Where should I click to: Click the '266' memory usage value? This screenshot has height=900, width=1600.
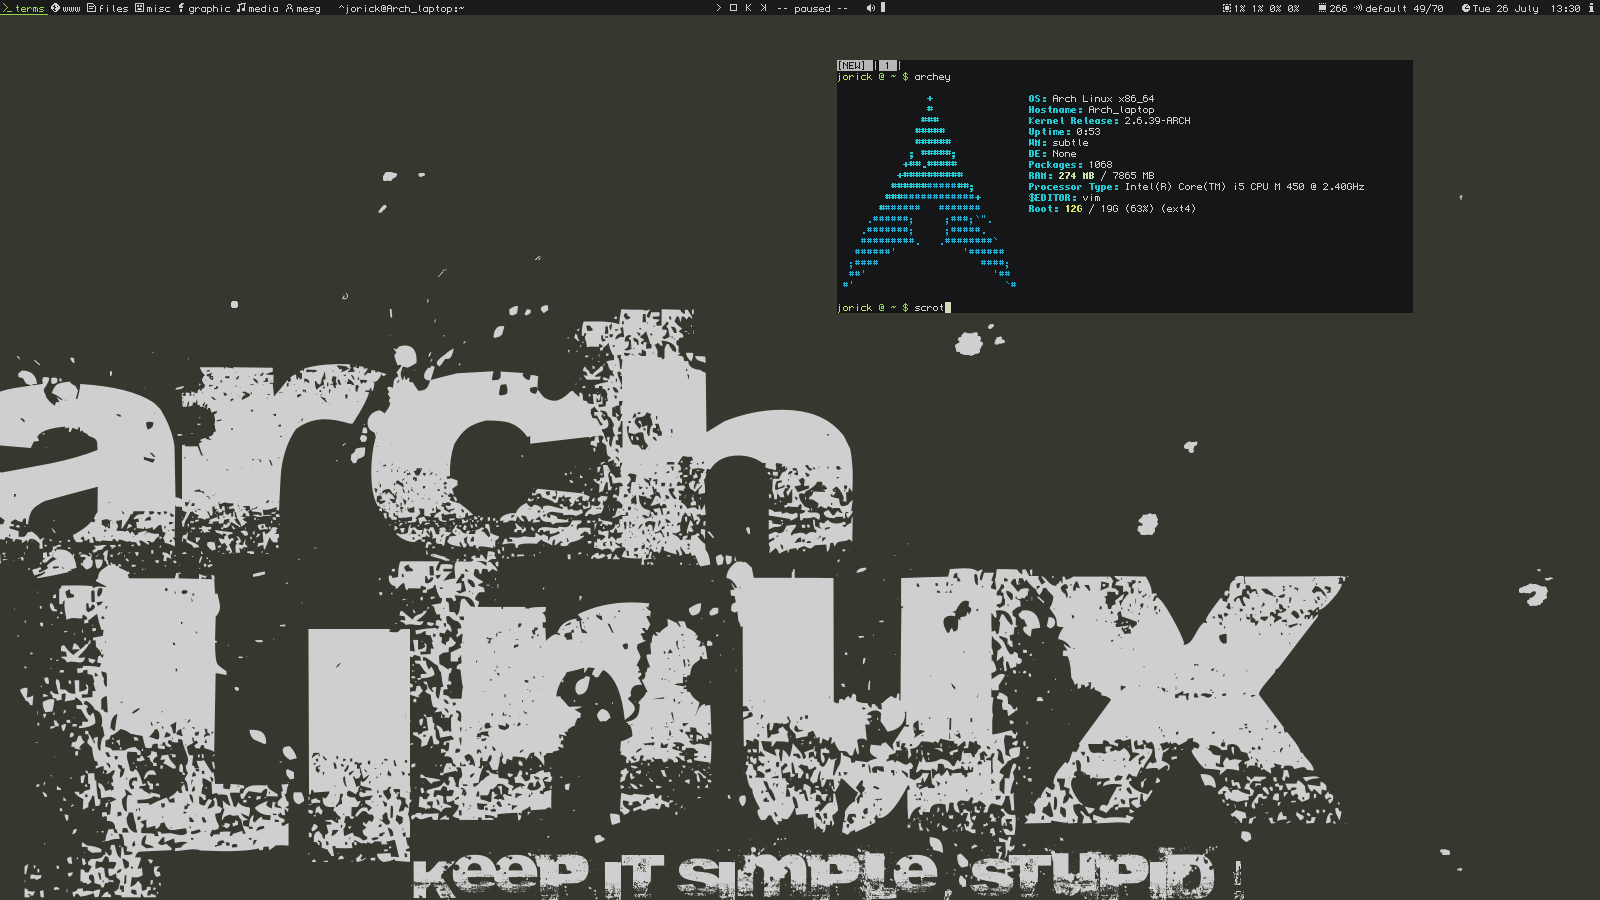(1338, 8)
